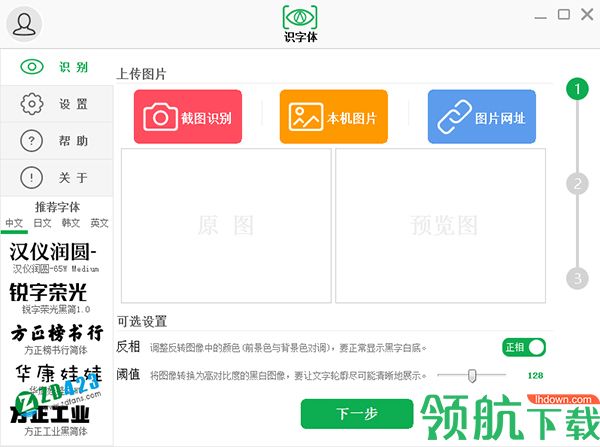Switch to the 韩文 font tab
This screenshot has width=600, height=447.
click(x=71, y=223)
